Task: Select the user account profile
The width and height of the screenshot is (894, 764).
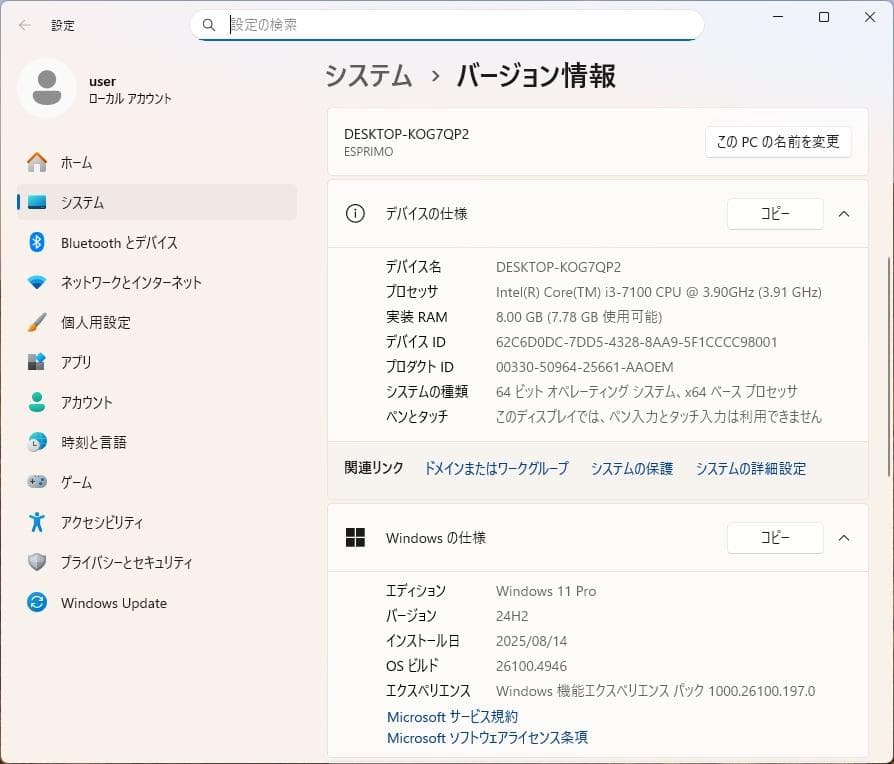Action: point(100,88)
